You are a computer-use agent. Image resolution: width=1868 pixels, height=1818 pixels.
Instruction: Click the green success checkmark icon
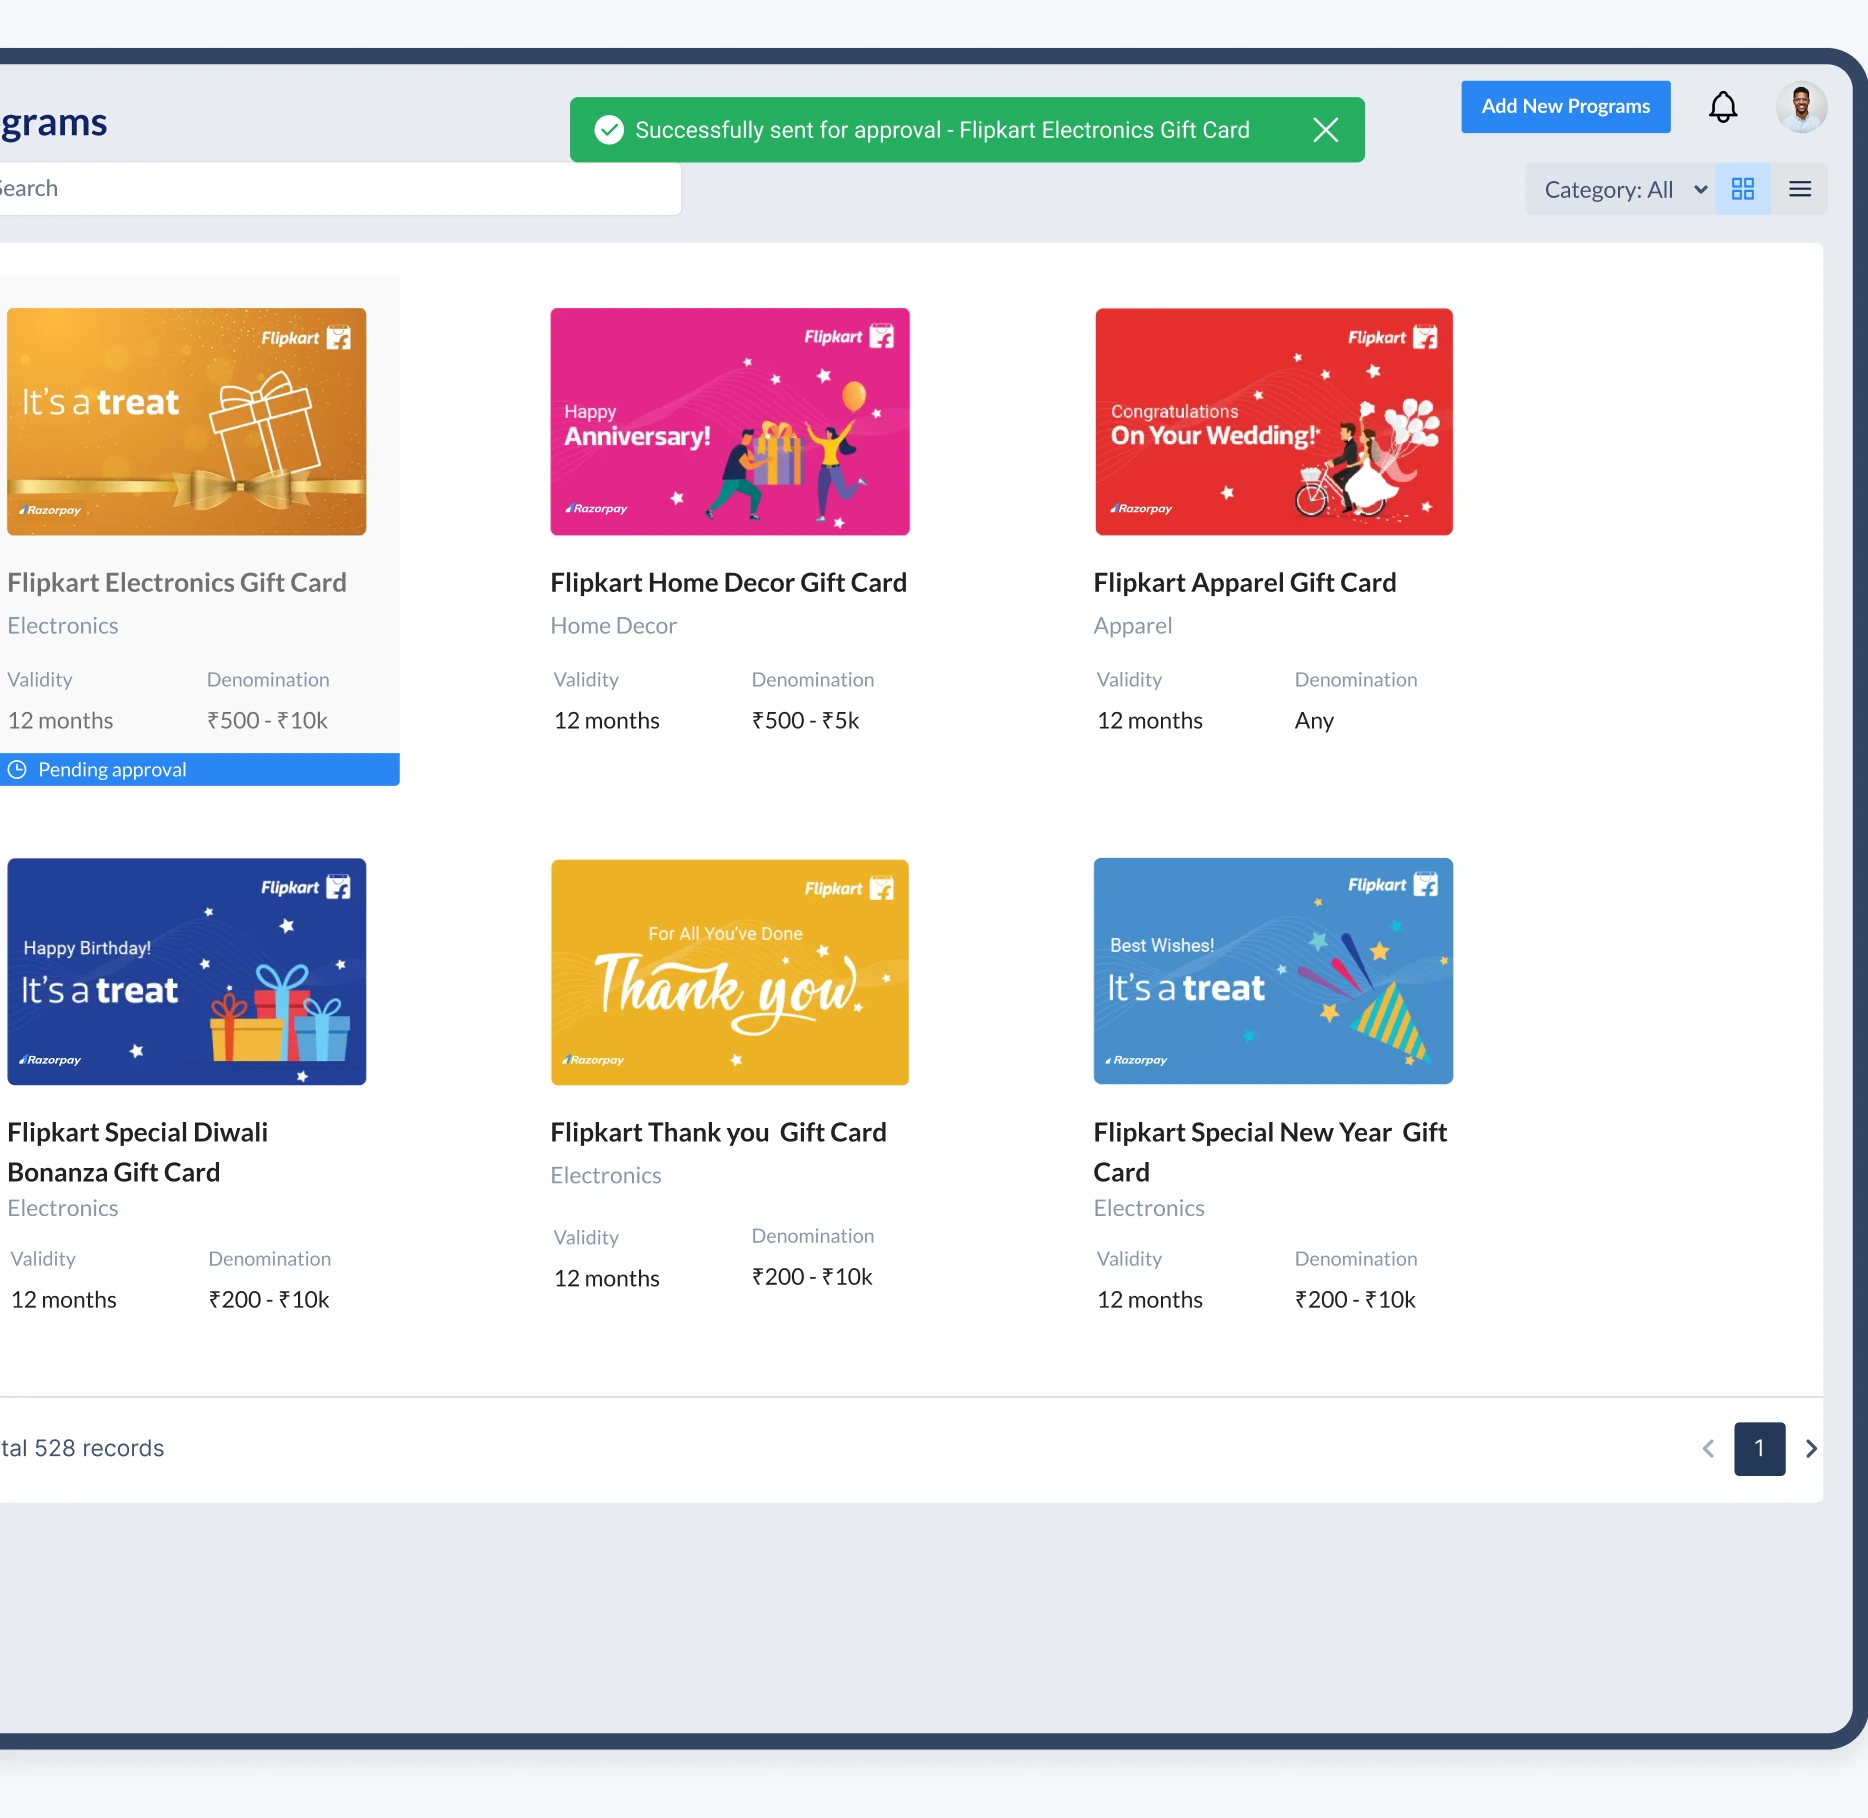coord(609,130)
